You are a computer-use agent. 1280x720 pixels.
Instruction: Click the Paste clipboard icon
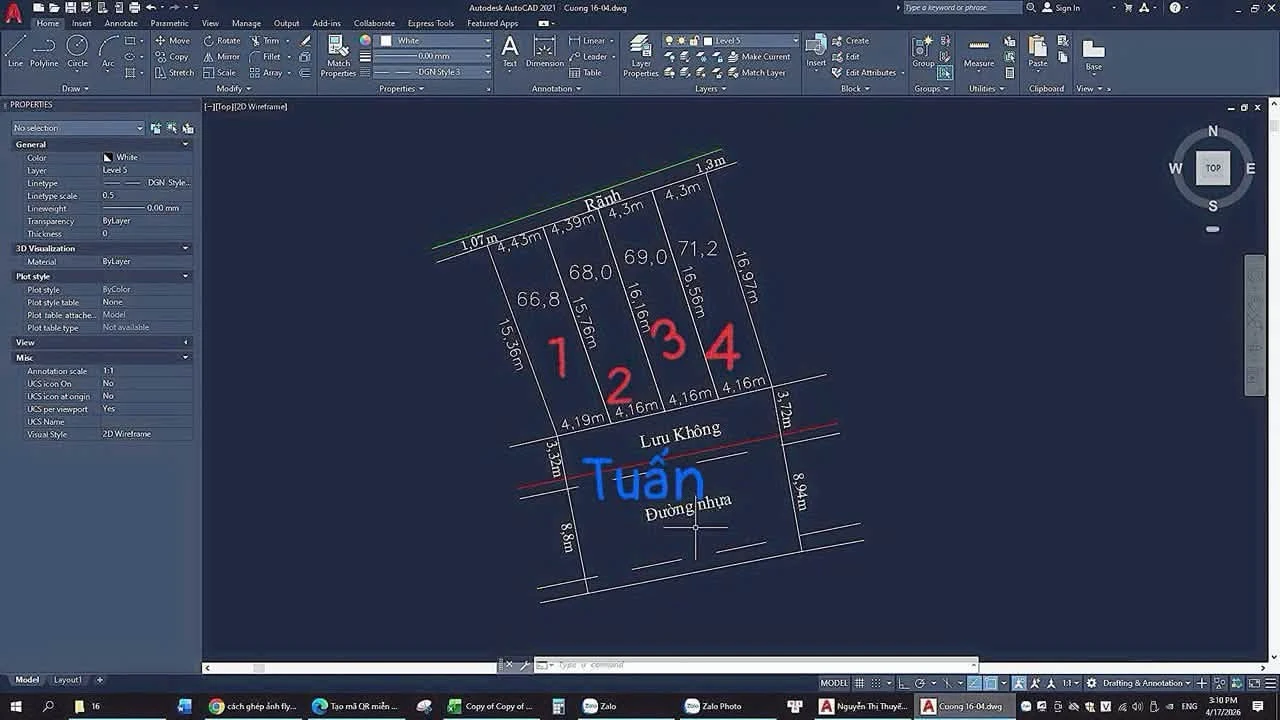tap(1038, 51)
